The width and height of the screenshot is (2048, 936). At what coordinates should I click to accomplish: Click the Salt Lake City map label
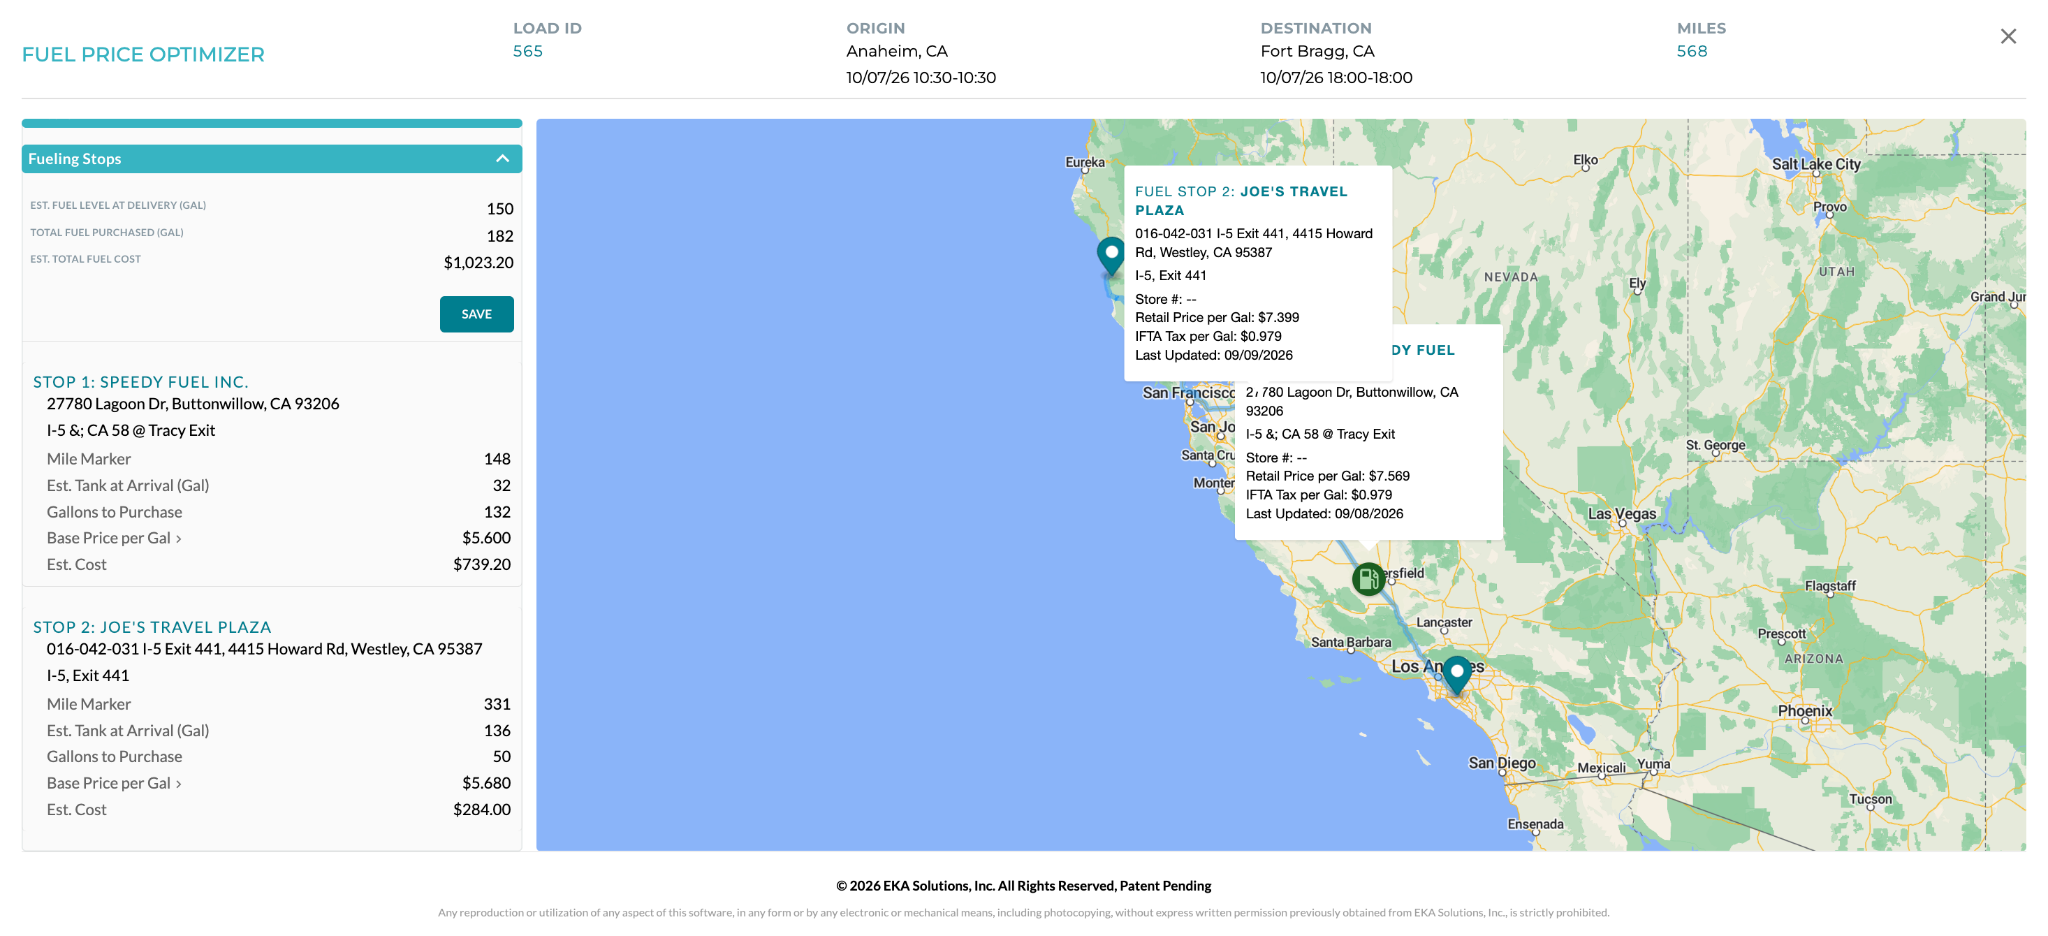[x=1816, y=164]
